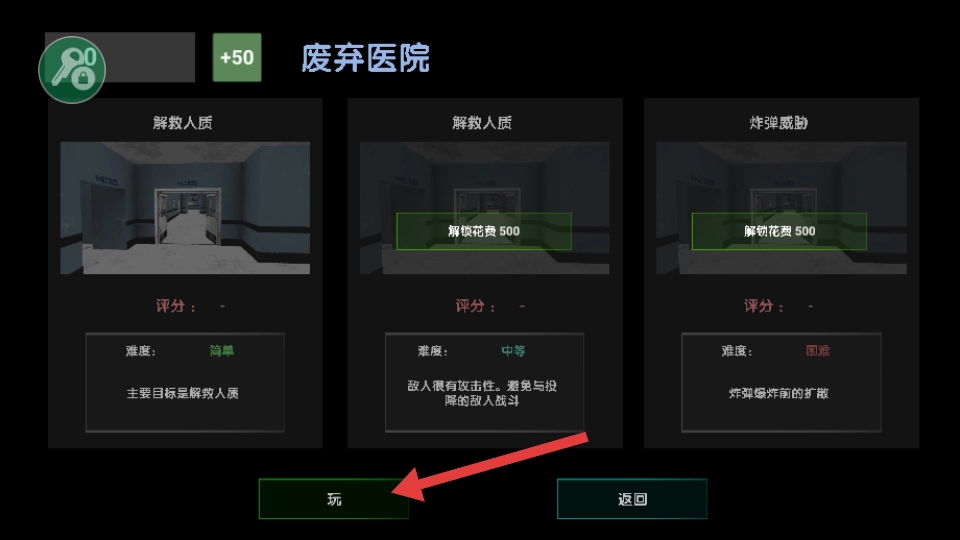Screen dimensions: 960x540
Task: Click the 评分 score of the 炸弹威胁 mission
Action: coord(779,306)
